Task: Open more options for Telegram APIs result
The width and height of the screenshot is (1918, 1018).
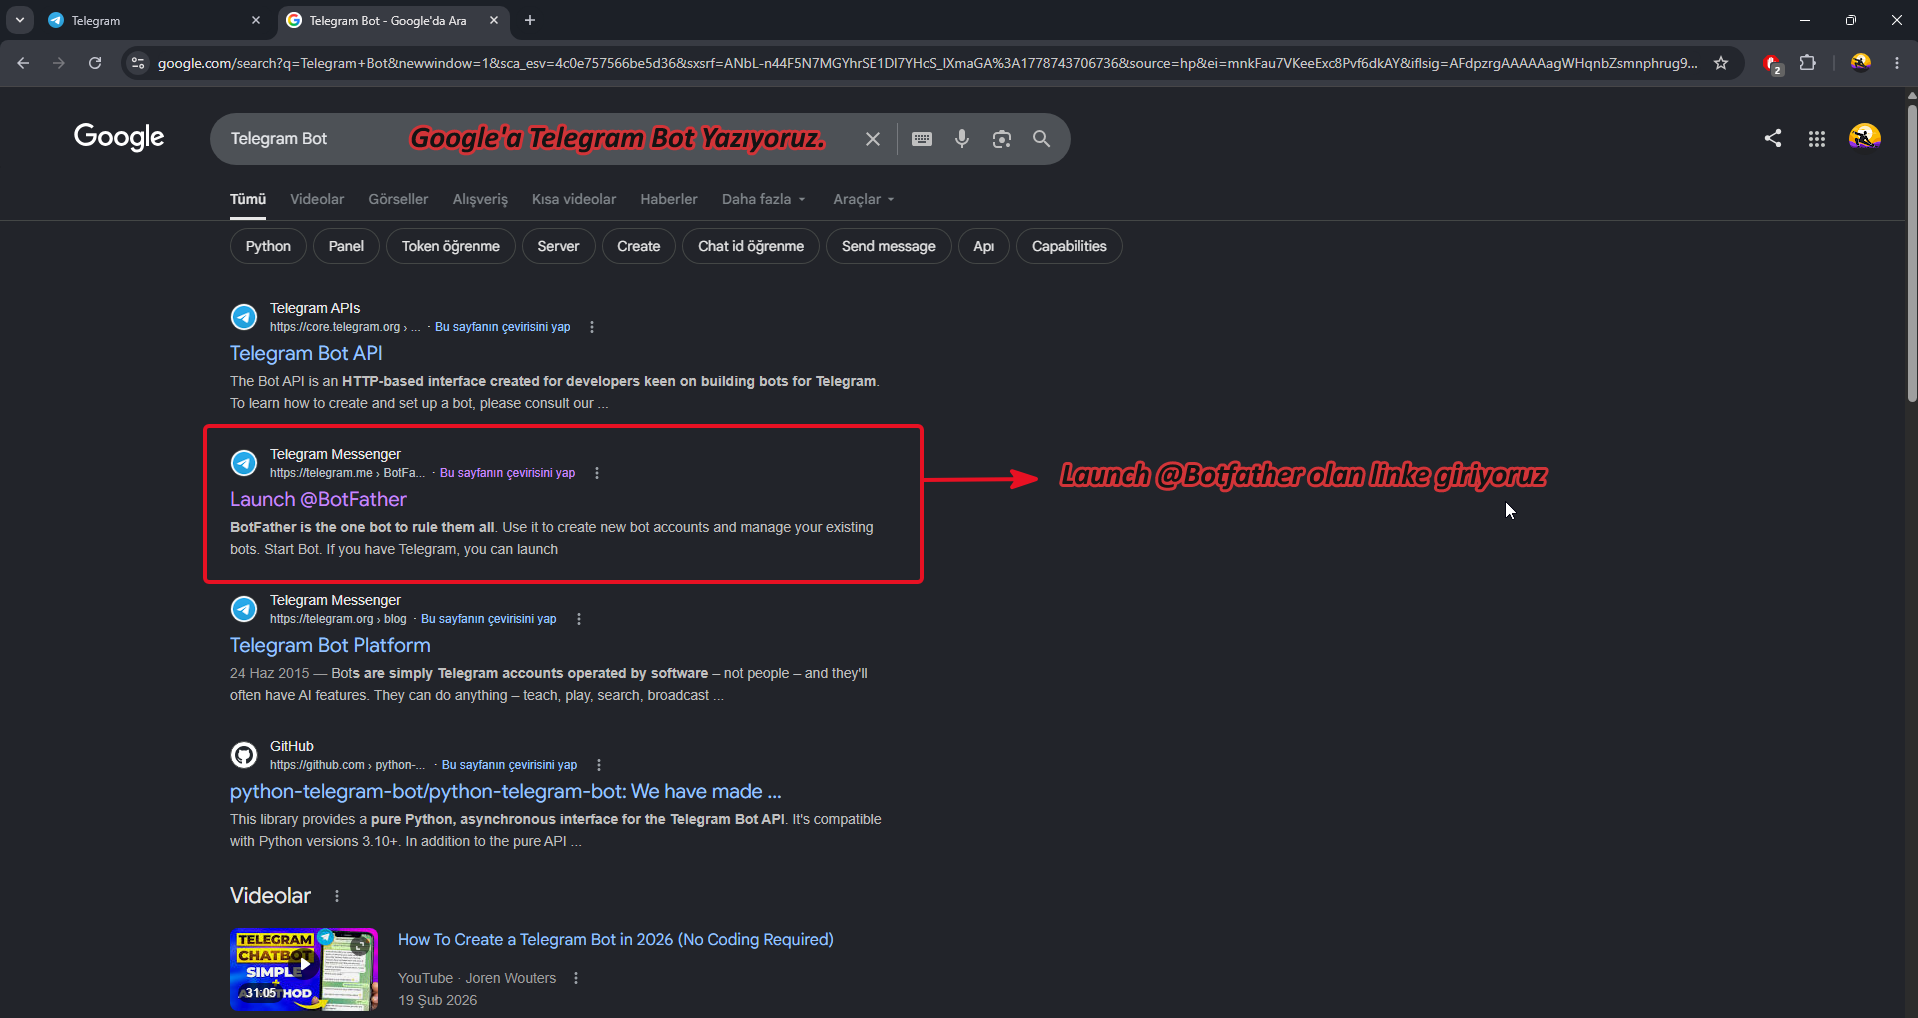Action: click(592, 327)
